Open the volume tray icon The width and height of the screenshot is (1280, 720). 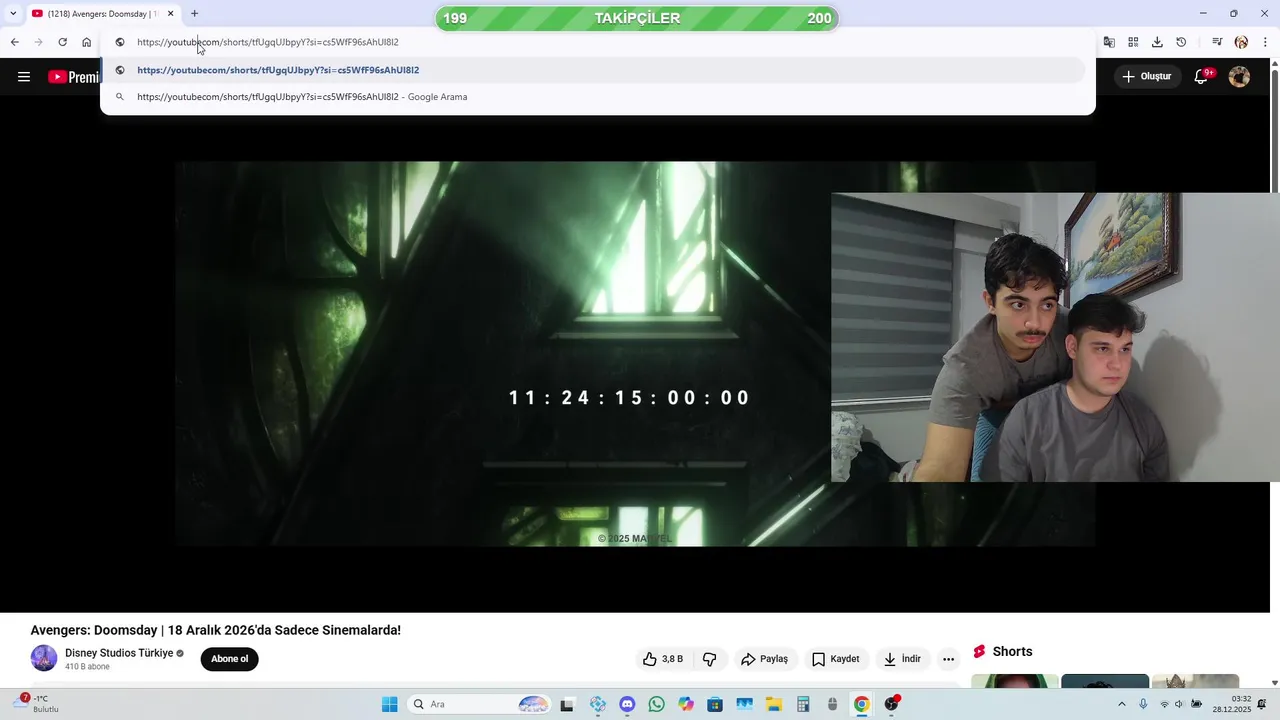(x=1179, y=704)
